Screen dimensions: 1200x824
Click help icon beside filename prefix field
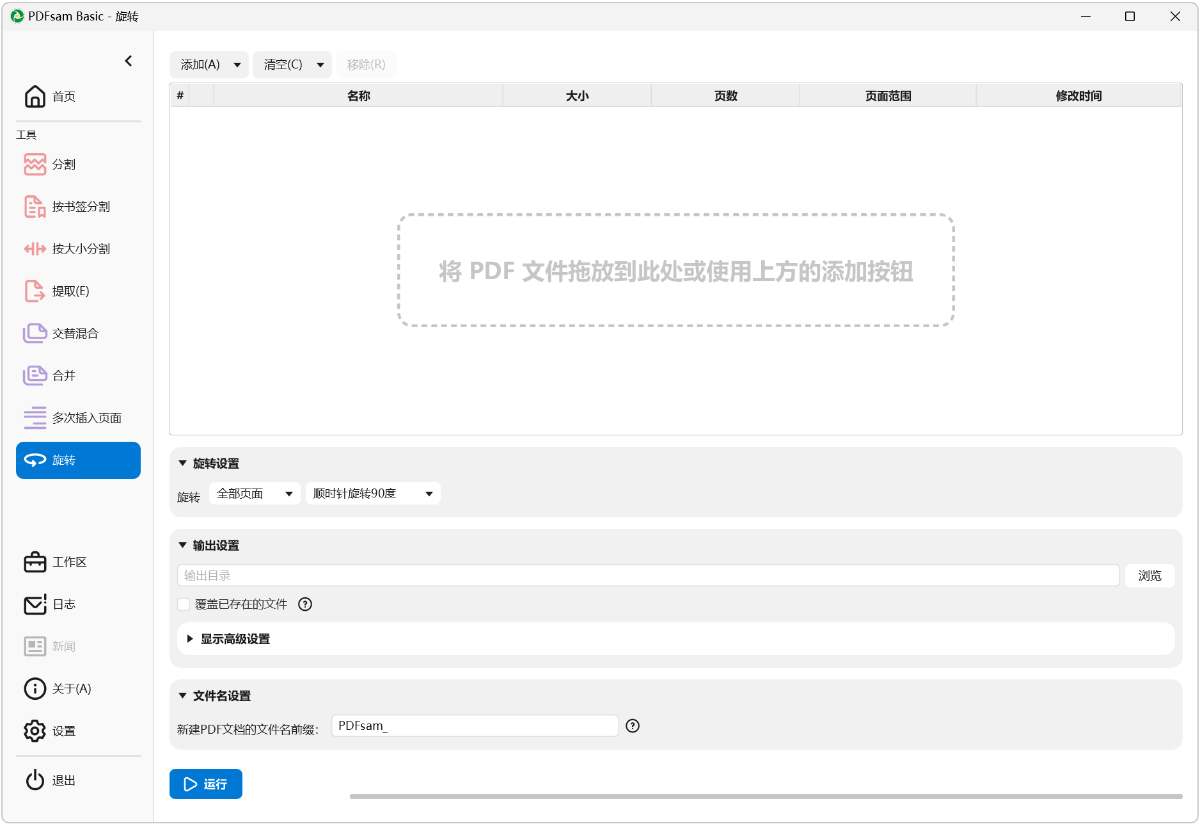632,726
